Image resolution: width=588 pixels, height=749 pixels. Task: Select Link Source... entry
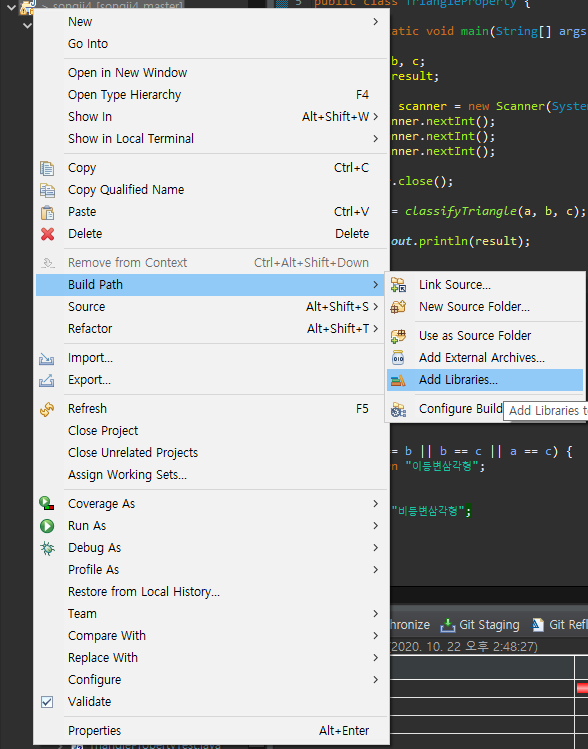click(x=485, y=285)
